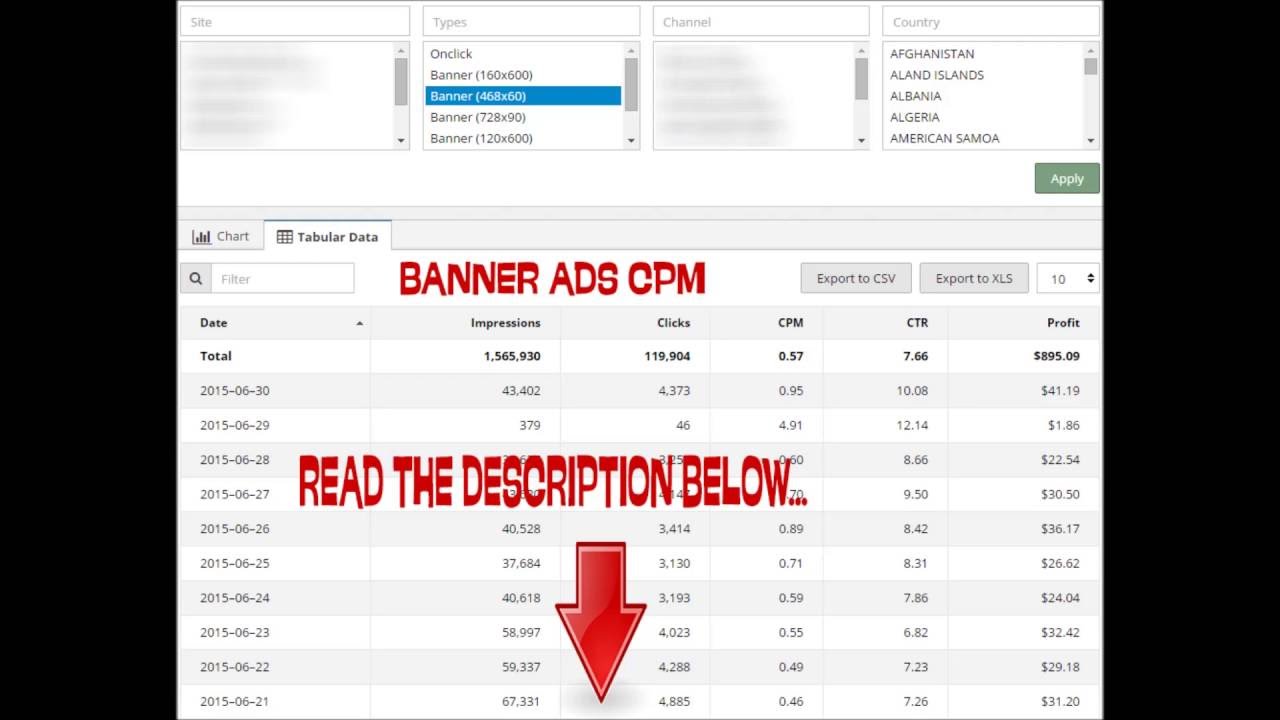Click inside the Filter input field
Viewport: 1280px width, 720px height.
pyautogui.click(x=283, y=278)
